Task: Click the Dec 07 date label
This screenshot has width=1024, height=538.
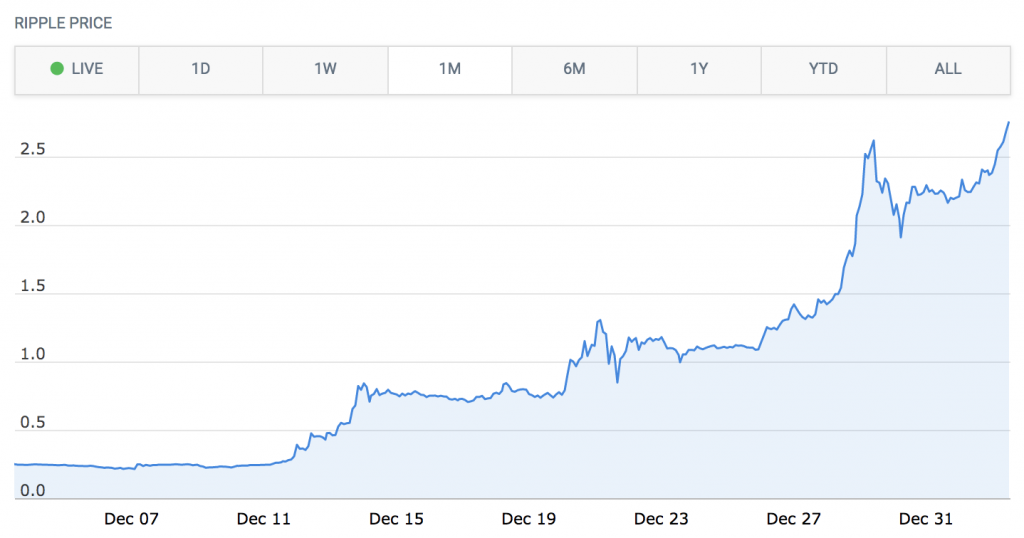Action: pyautogui.click(x=131, y=519)
